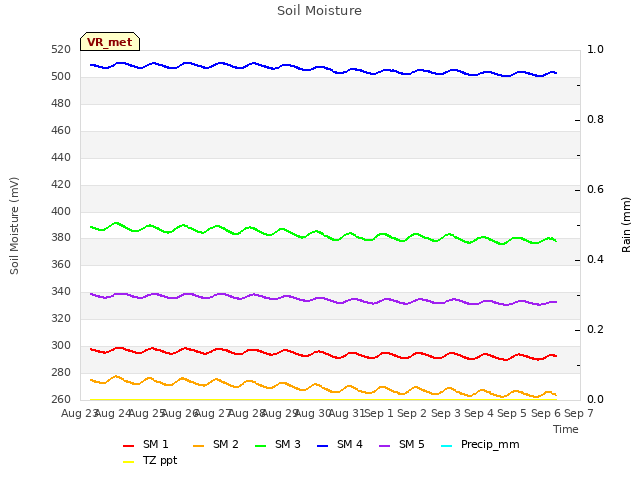This screenshot has width=640, height=480.
Task: Toggle SM 1 series in legend
Action: (146, 444)
